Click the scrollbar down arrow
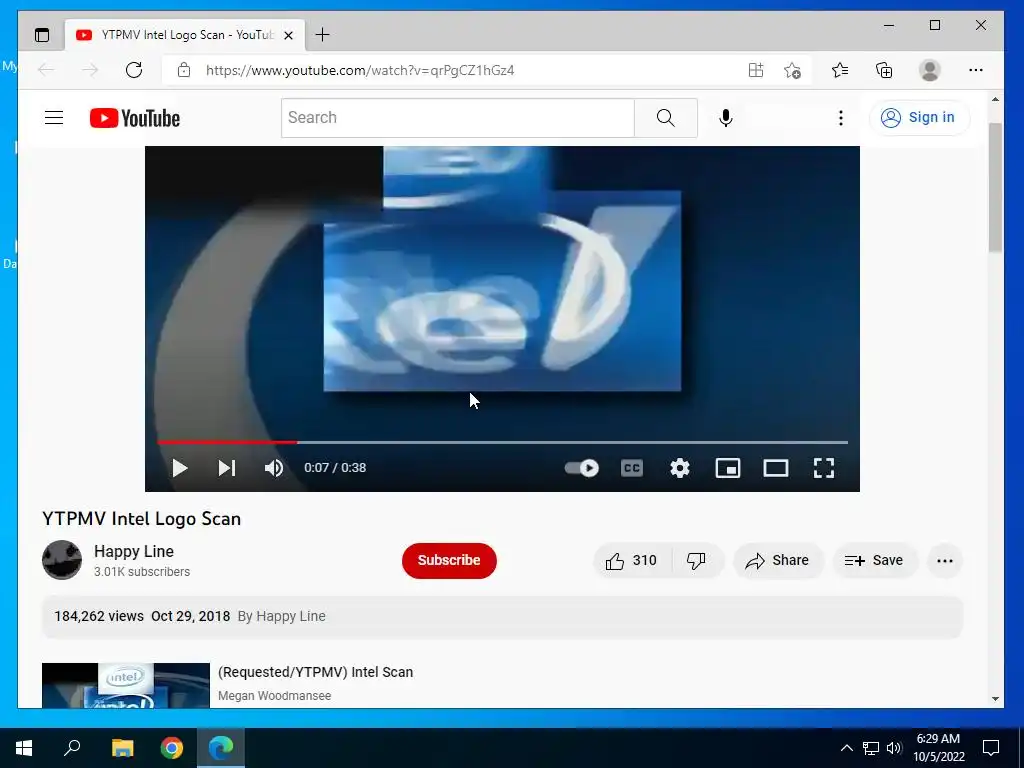 995,698
